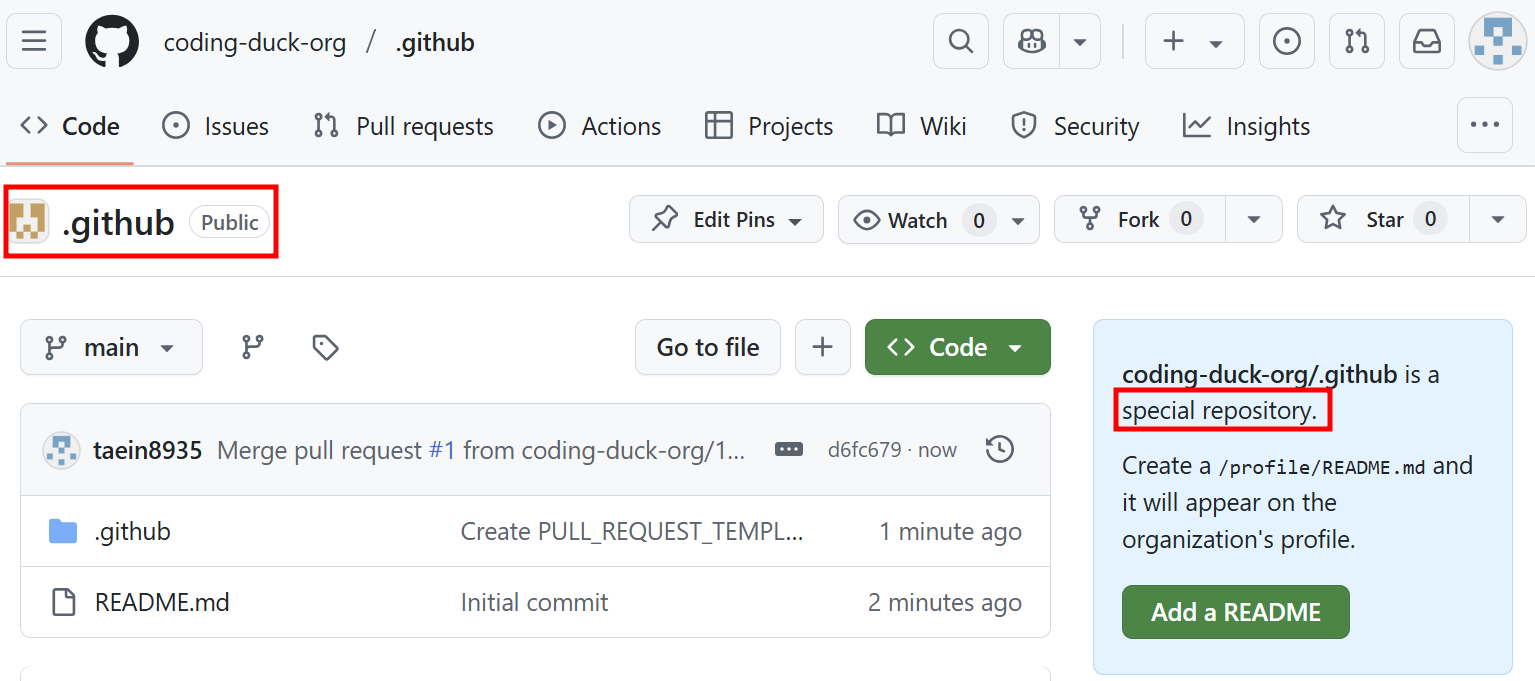Click the Fork button
Screen dimensions: 1535x681
click(x=1142, y=219)
